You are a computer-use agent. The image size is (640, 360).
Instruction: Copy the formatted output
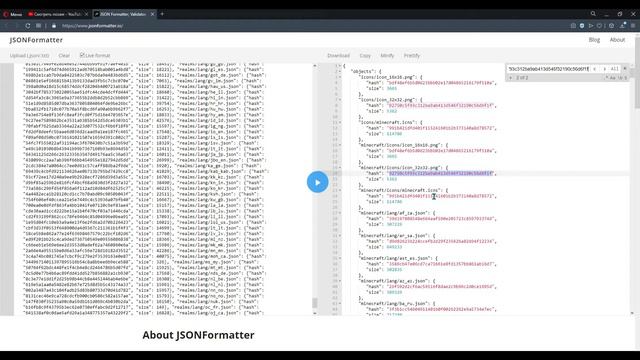pos(365,56)
